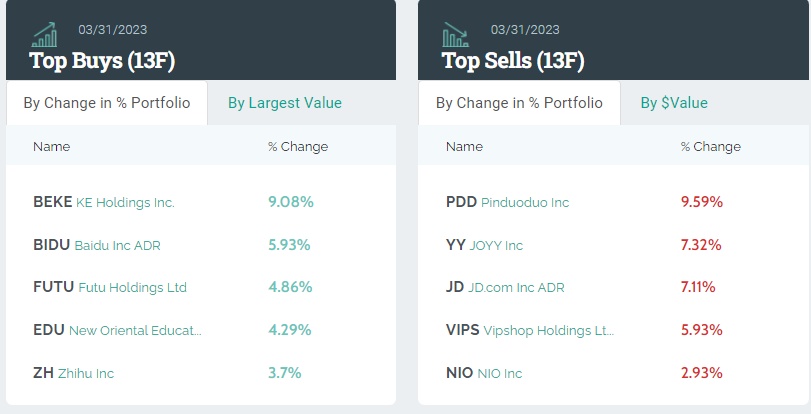Open the BIDU Baidu Inc ADR link
811x414 pixels.
[x=97, y=245]
